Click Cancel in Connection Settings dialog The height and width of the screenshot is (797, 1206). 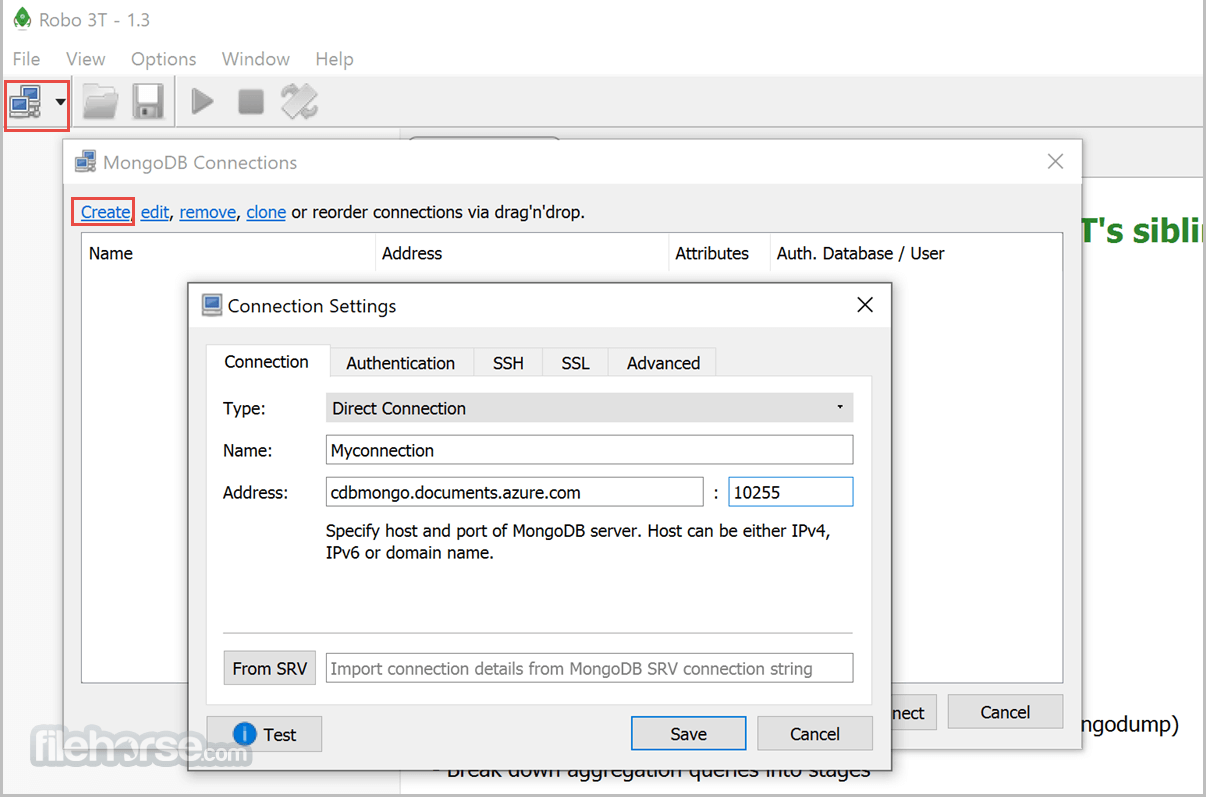[x=815, y=733]
